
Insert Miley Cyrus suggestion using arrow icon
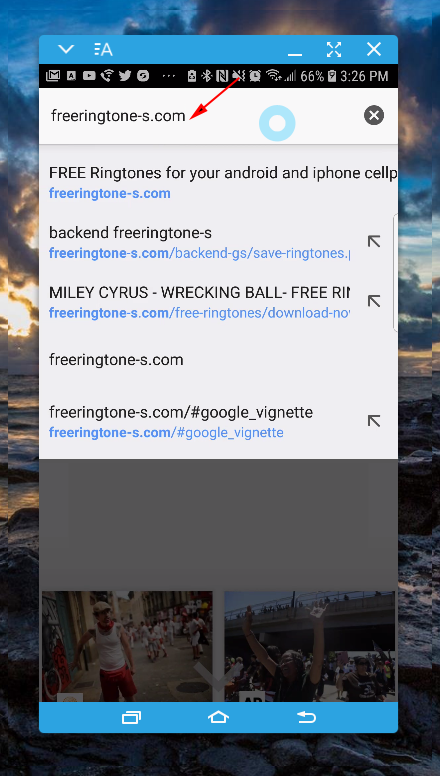374,301
